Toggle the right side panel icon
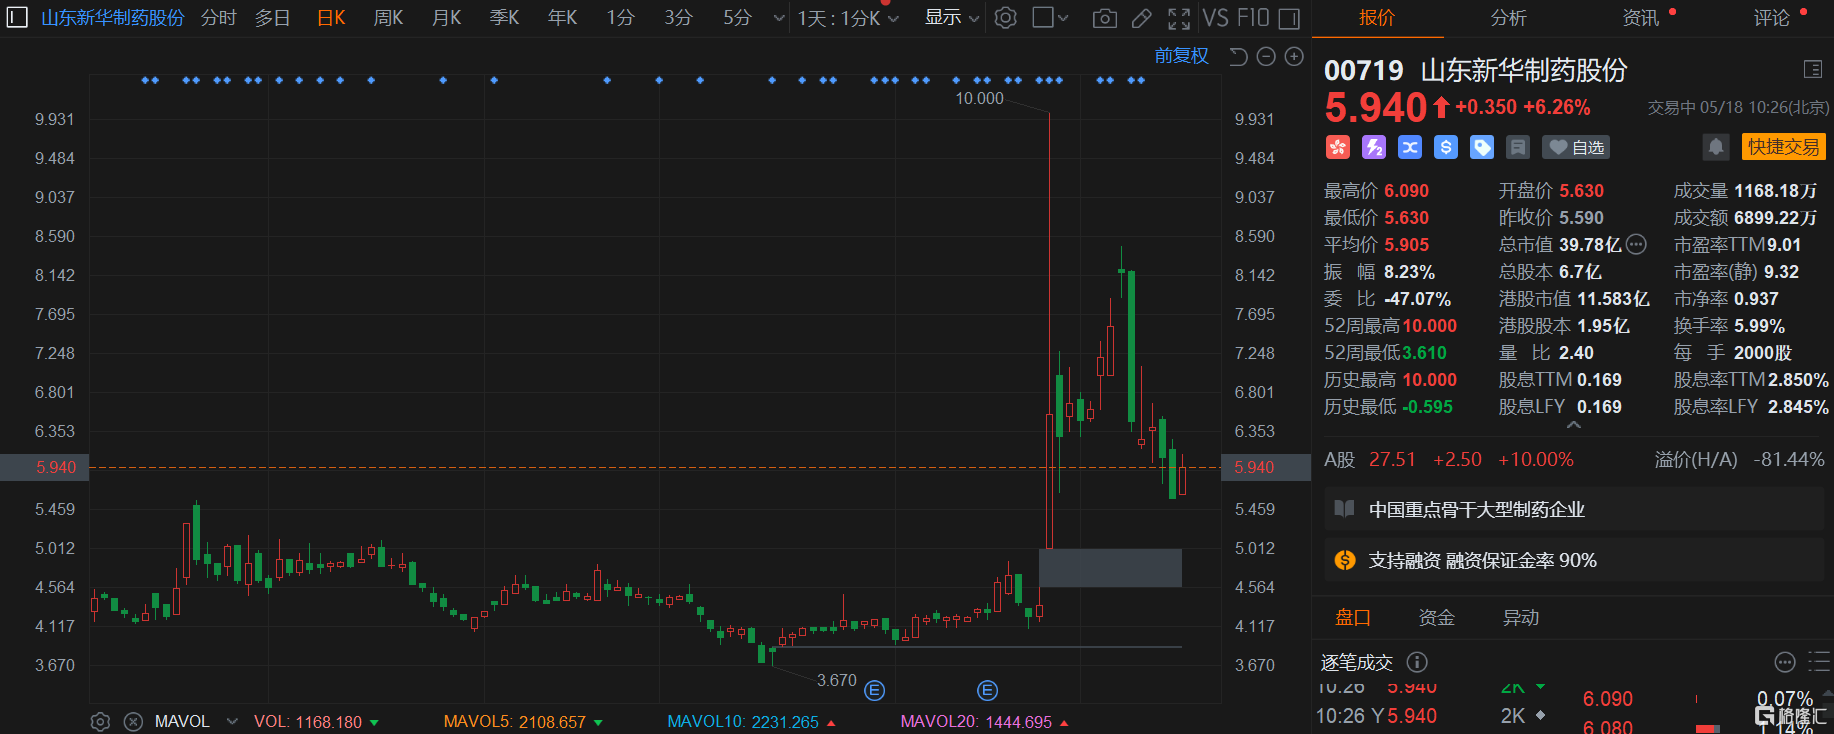The width and height of the screenshot is (1834, 734). [x=1290, y=18]
